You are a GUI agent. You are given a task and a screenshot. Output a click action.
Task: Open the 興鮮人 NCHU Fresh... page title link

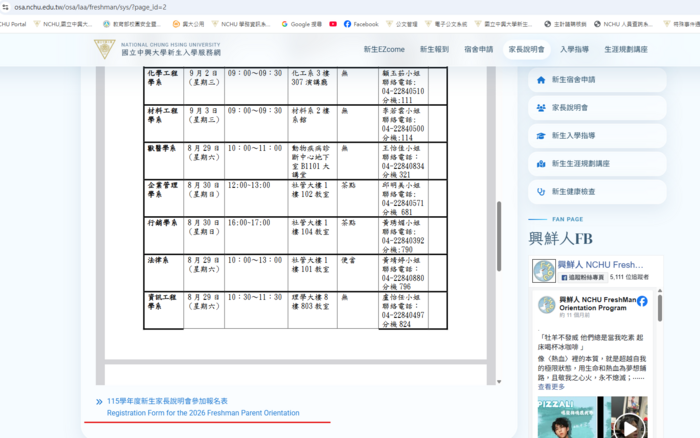coord(600,265)
